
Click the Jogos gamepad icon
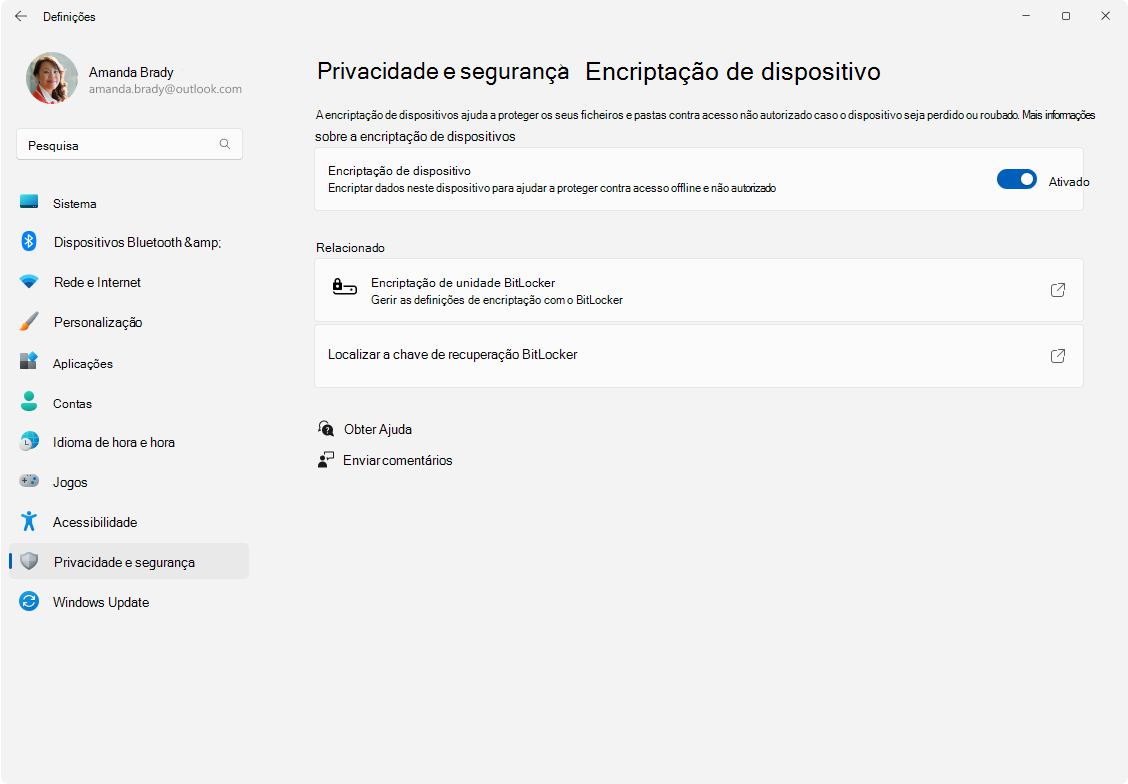29,481
